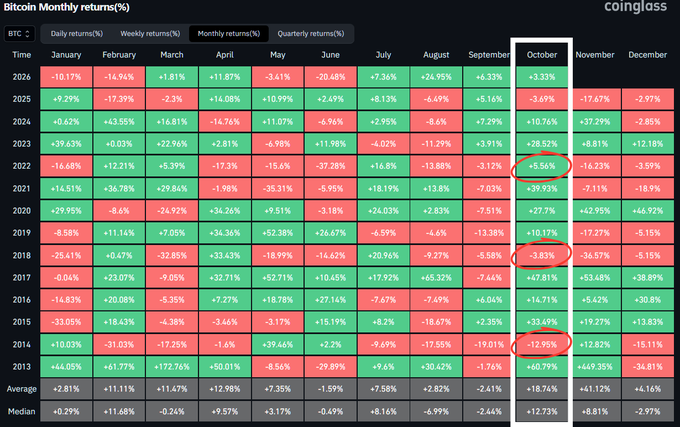Image resolution: width=680 pixels, height=427 pixels.
Task: Select the 2020 row label
Action: 22,211
